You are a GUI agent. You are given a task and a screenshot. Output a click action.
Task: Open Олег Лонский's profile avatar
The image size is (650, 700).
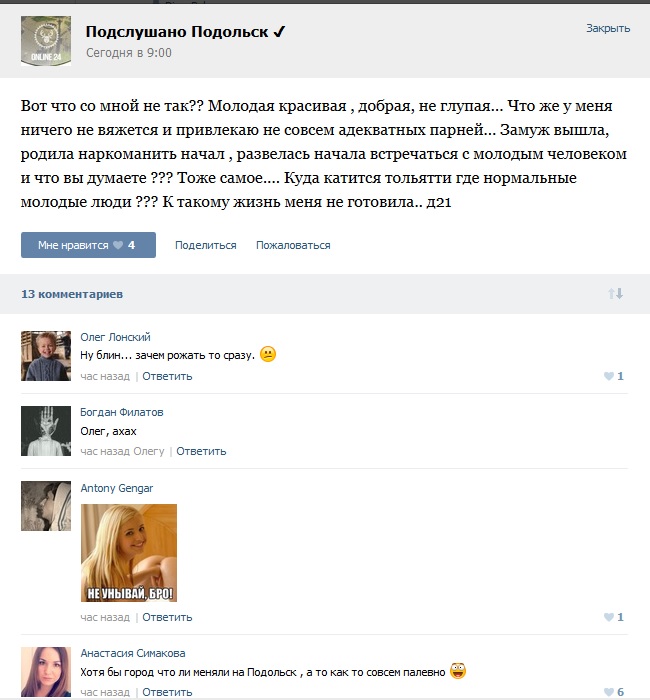[x=46, y=356]
